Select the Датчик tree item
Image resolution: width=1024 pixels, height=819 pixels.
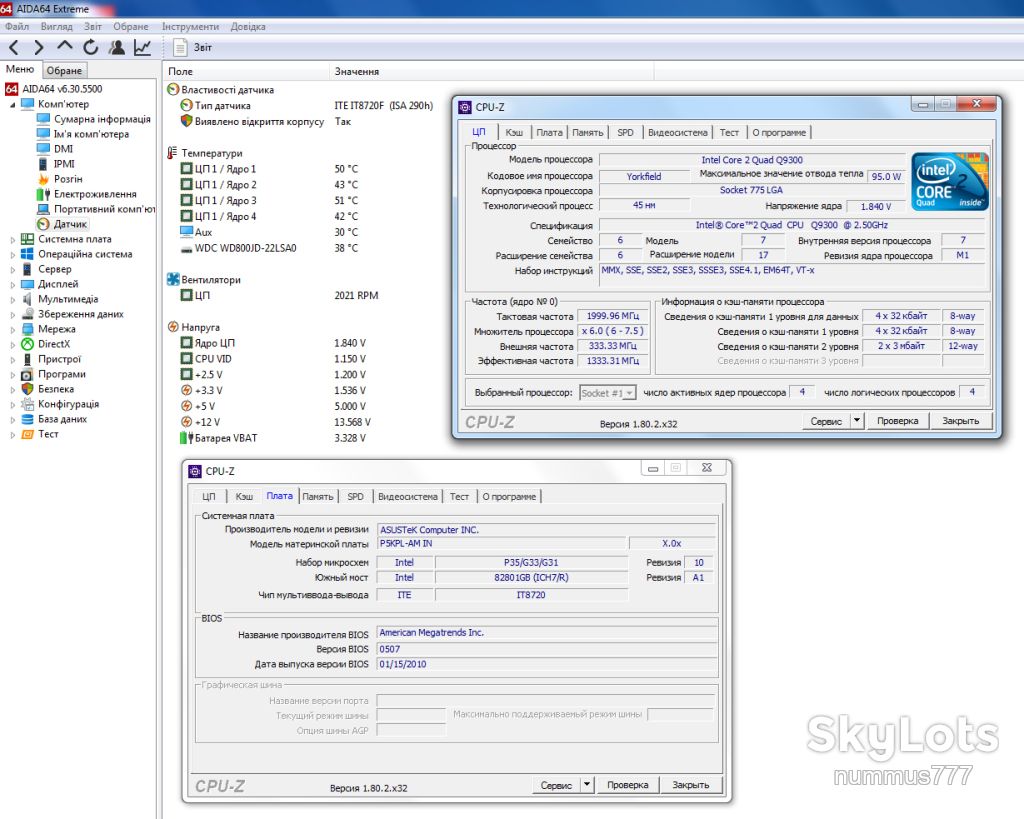(70, 224)
